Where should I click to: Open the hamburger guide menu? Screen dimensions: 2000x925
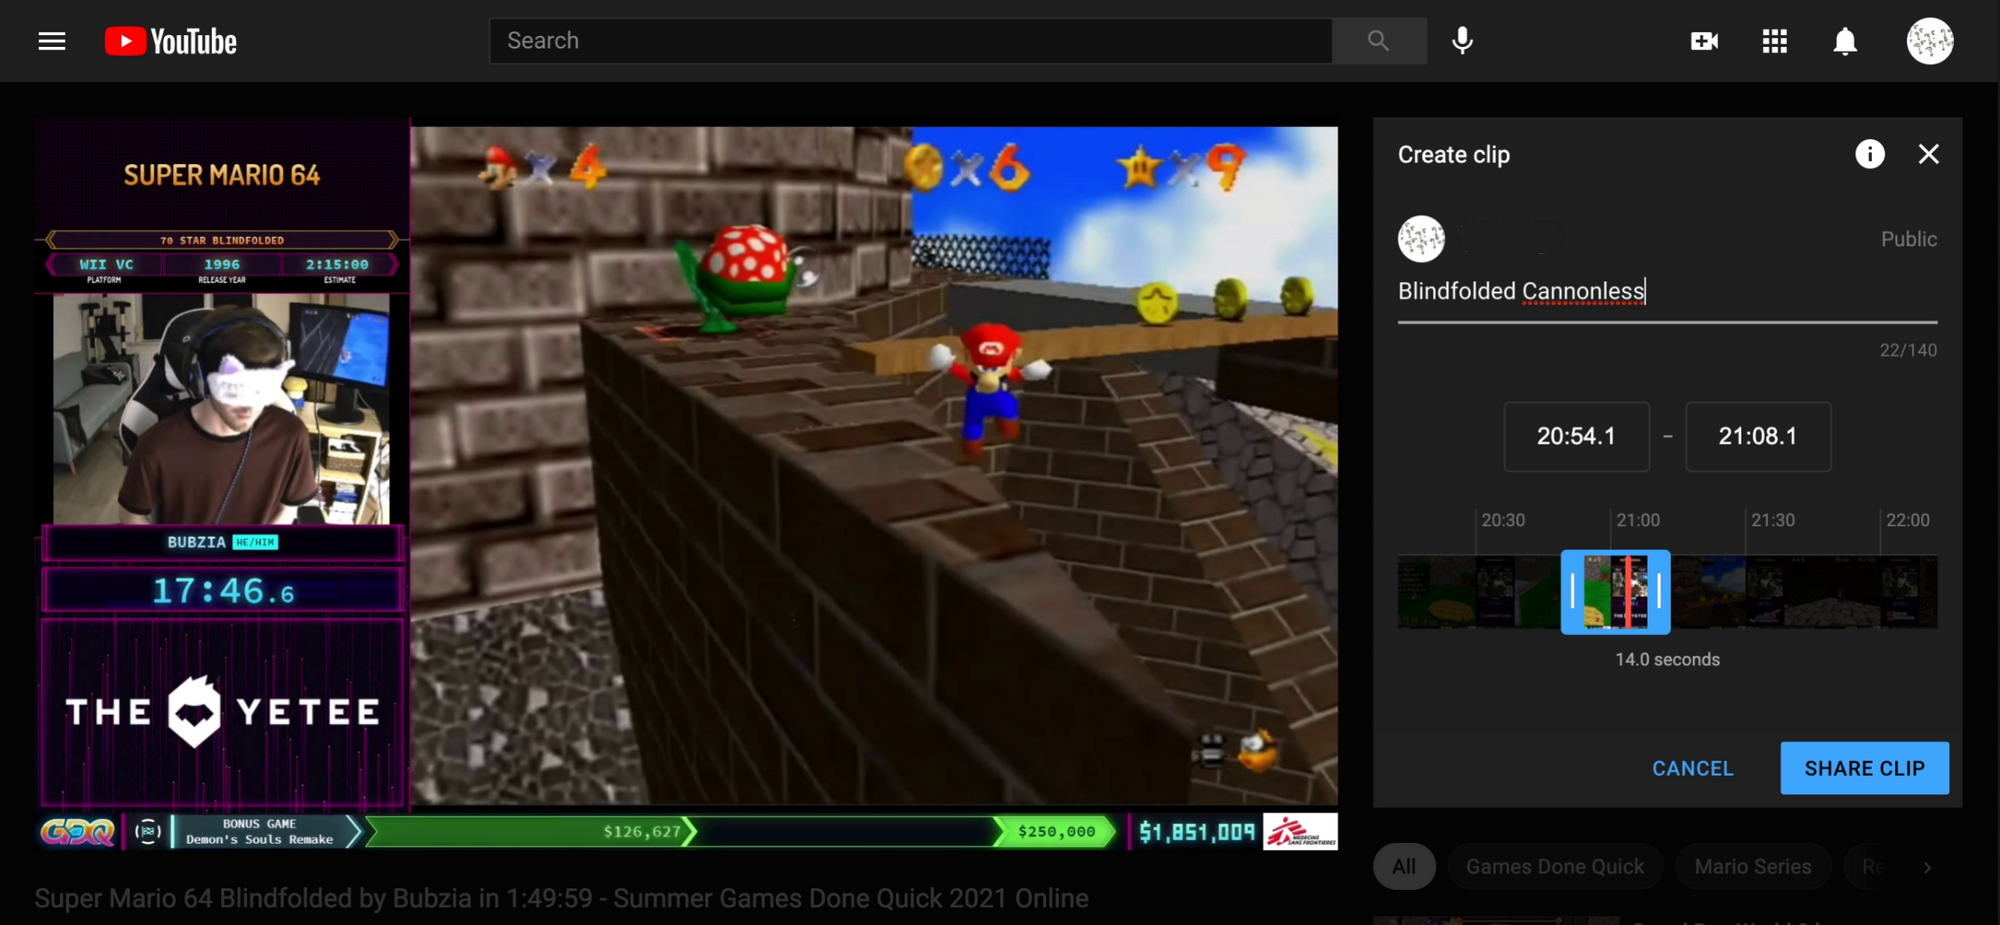click(52, 41)
